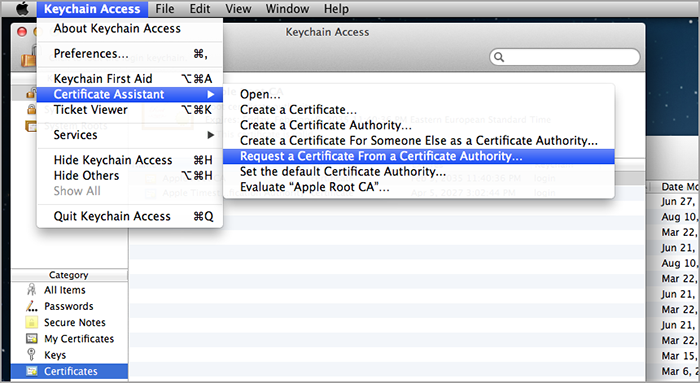The image size is (700, 383).
Task: Click the Category list header
Action: tap(69, 275)
